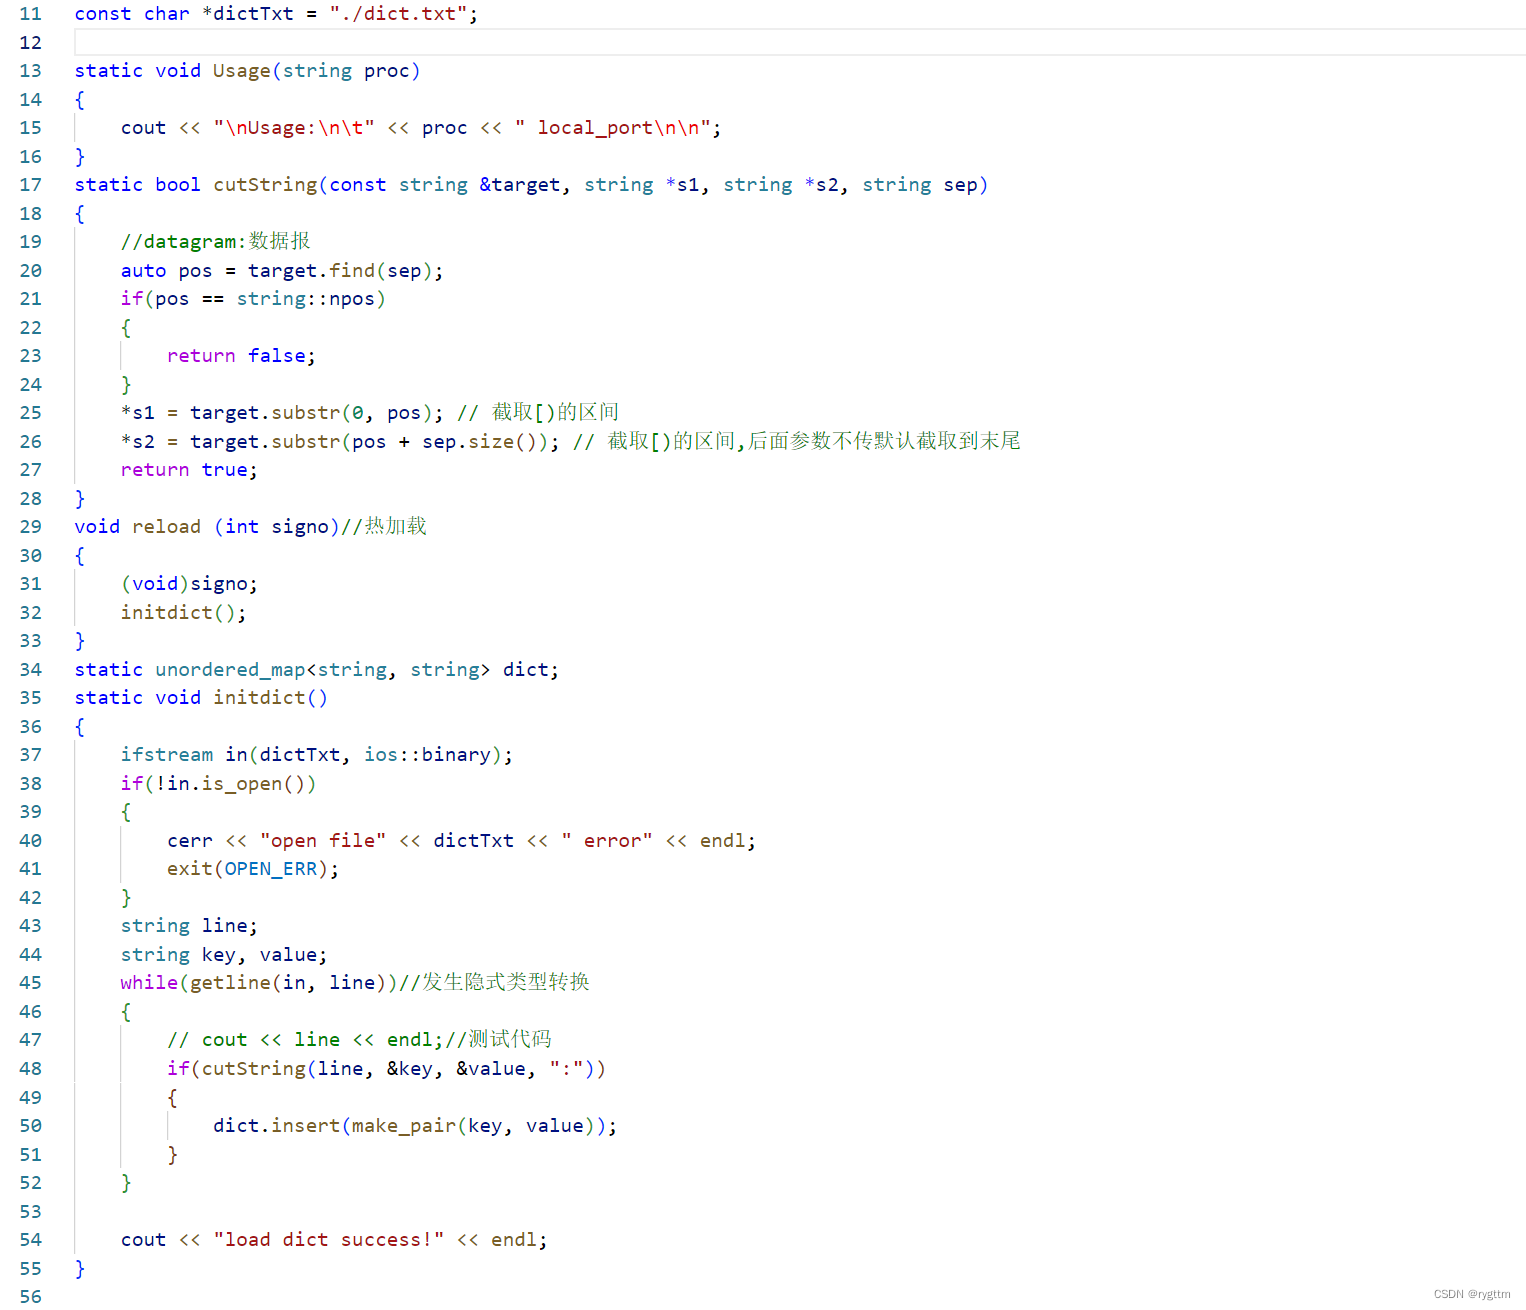Click line number 56 in the gutter

31,1297
